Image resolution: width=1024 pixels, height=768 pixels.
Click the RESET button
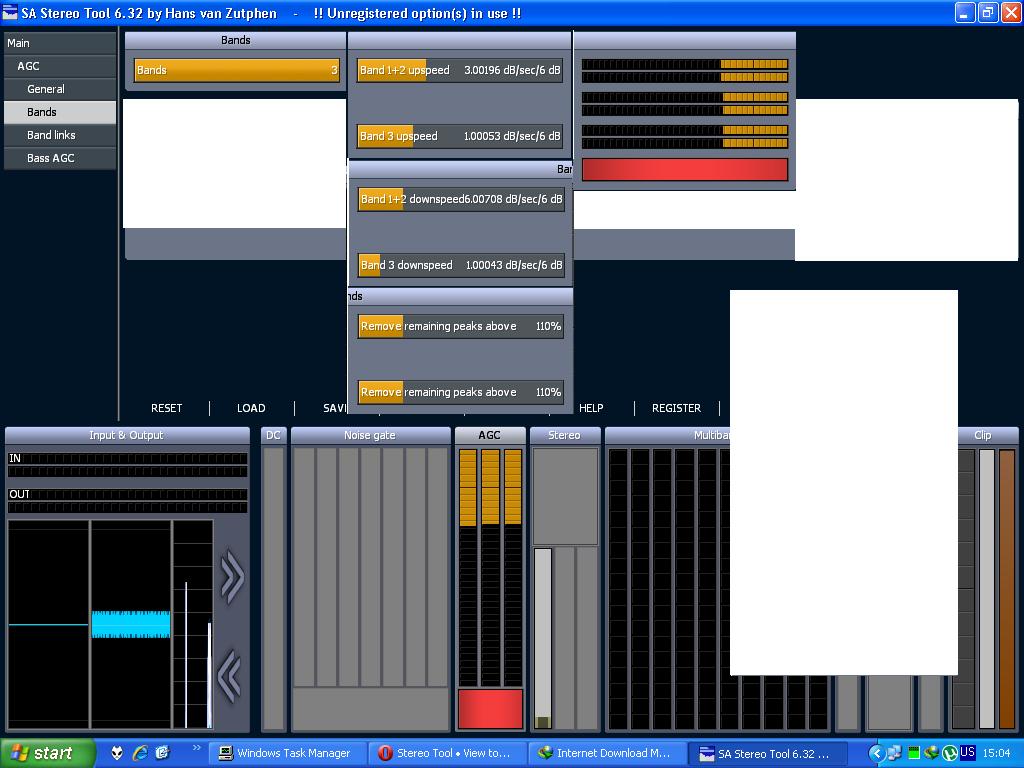tap(167, 408)
